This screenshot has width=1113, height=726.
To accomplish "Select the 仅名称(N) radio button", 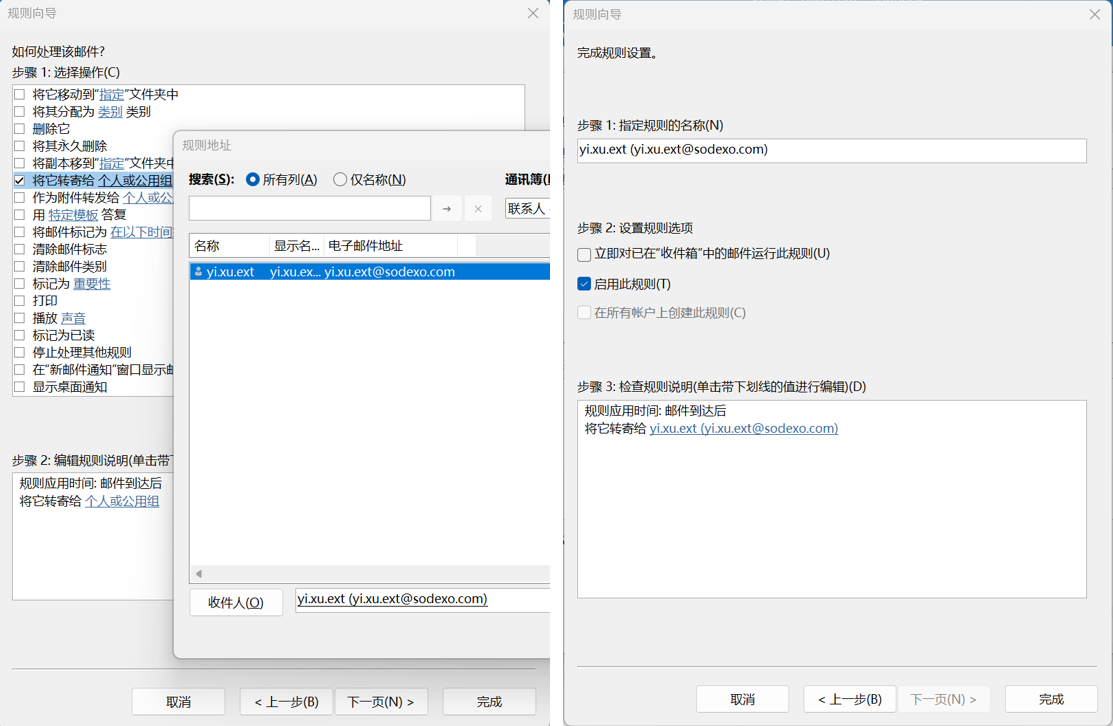I will pyautogui.click(x=340, y=180).
